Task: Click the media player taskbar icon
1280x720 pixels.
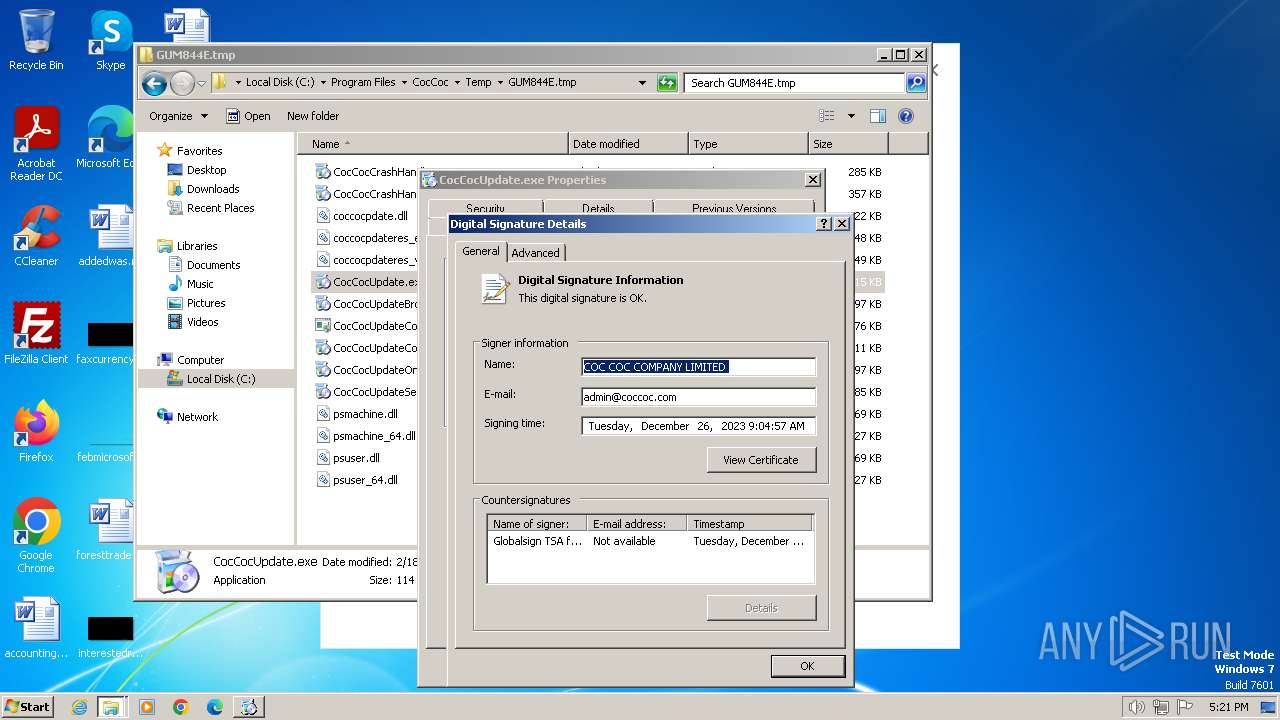Action: click(146, 707)
